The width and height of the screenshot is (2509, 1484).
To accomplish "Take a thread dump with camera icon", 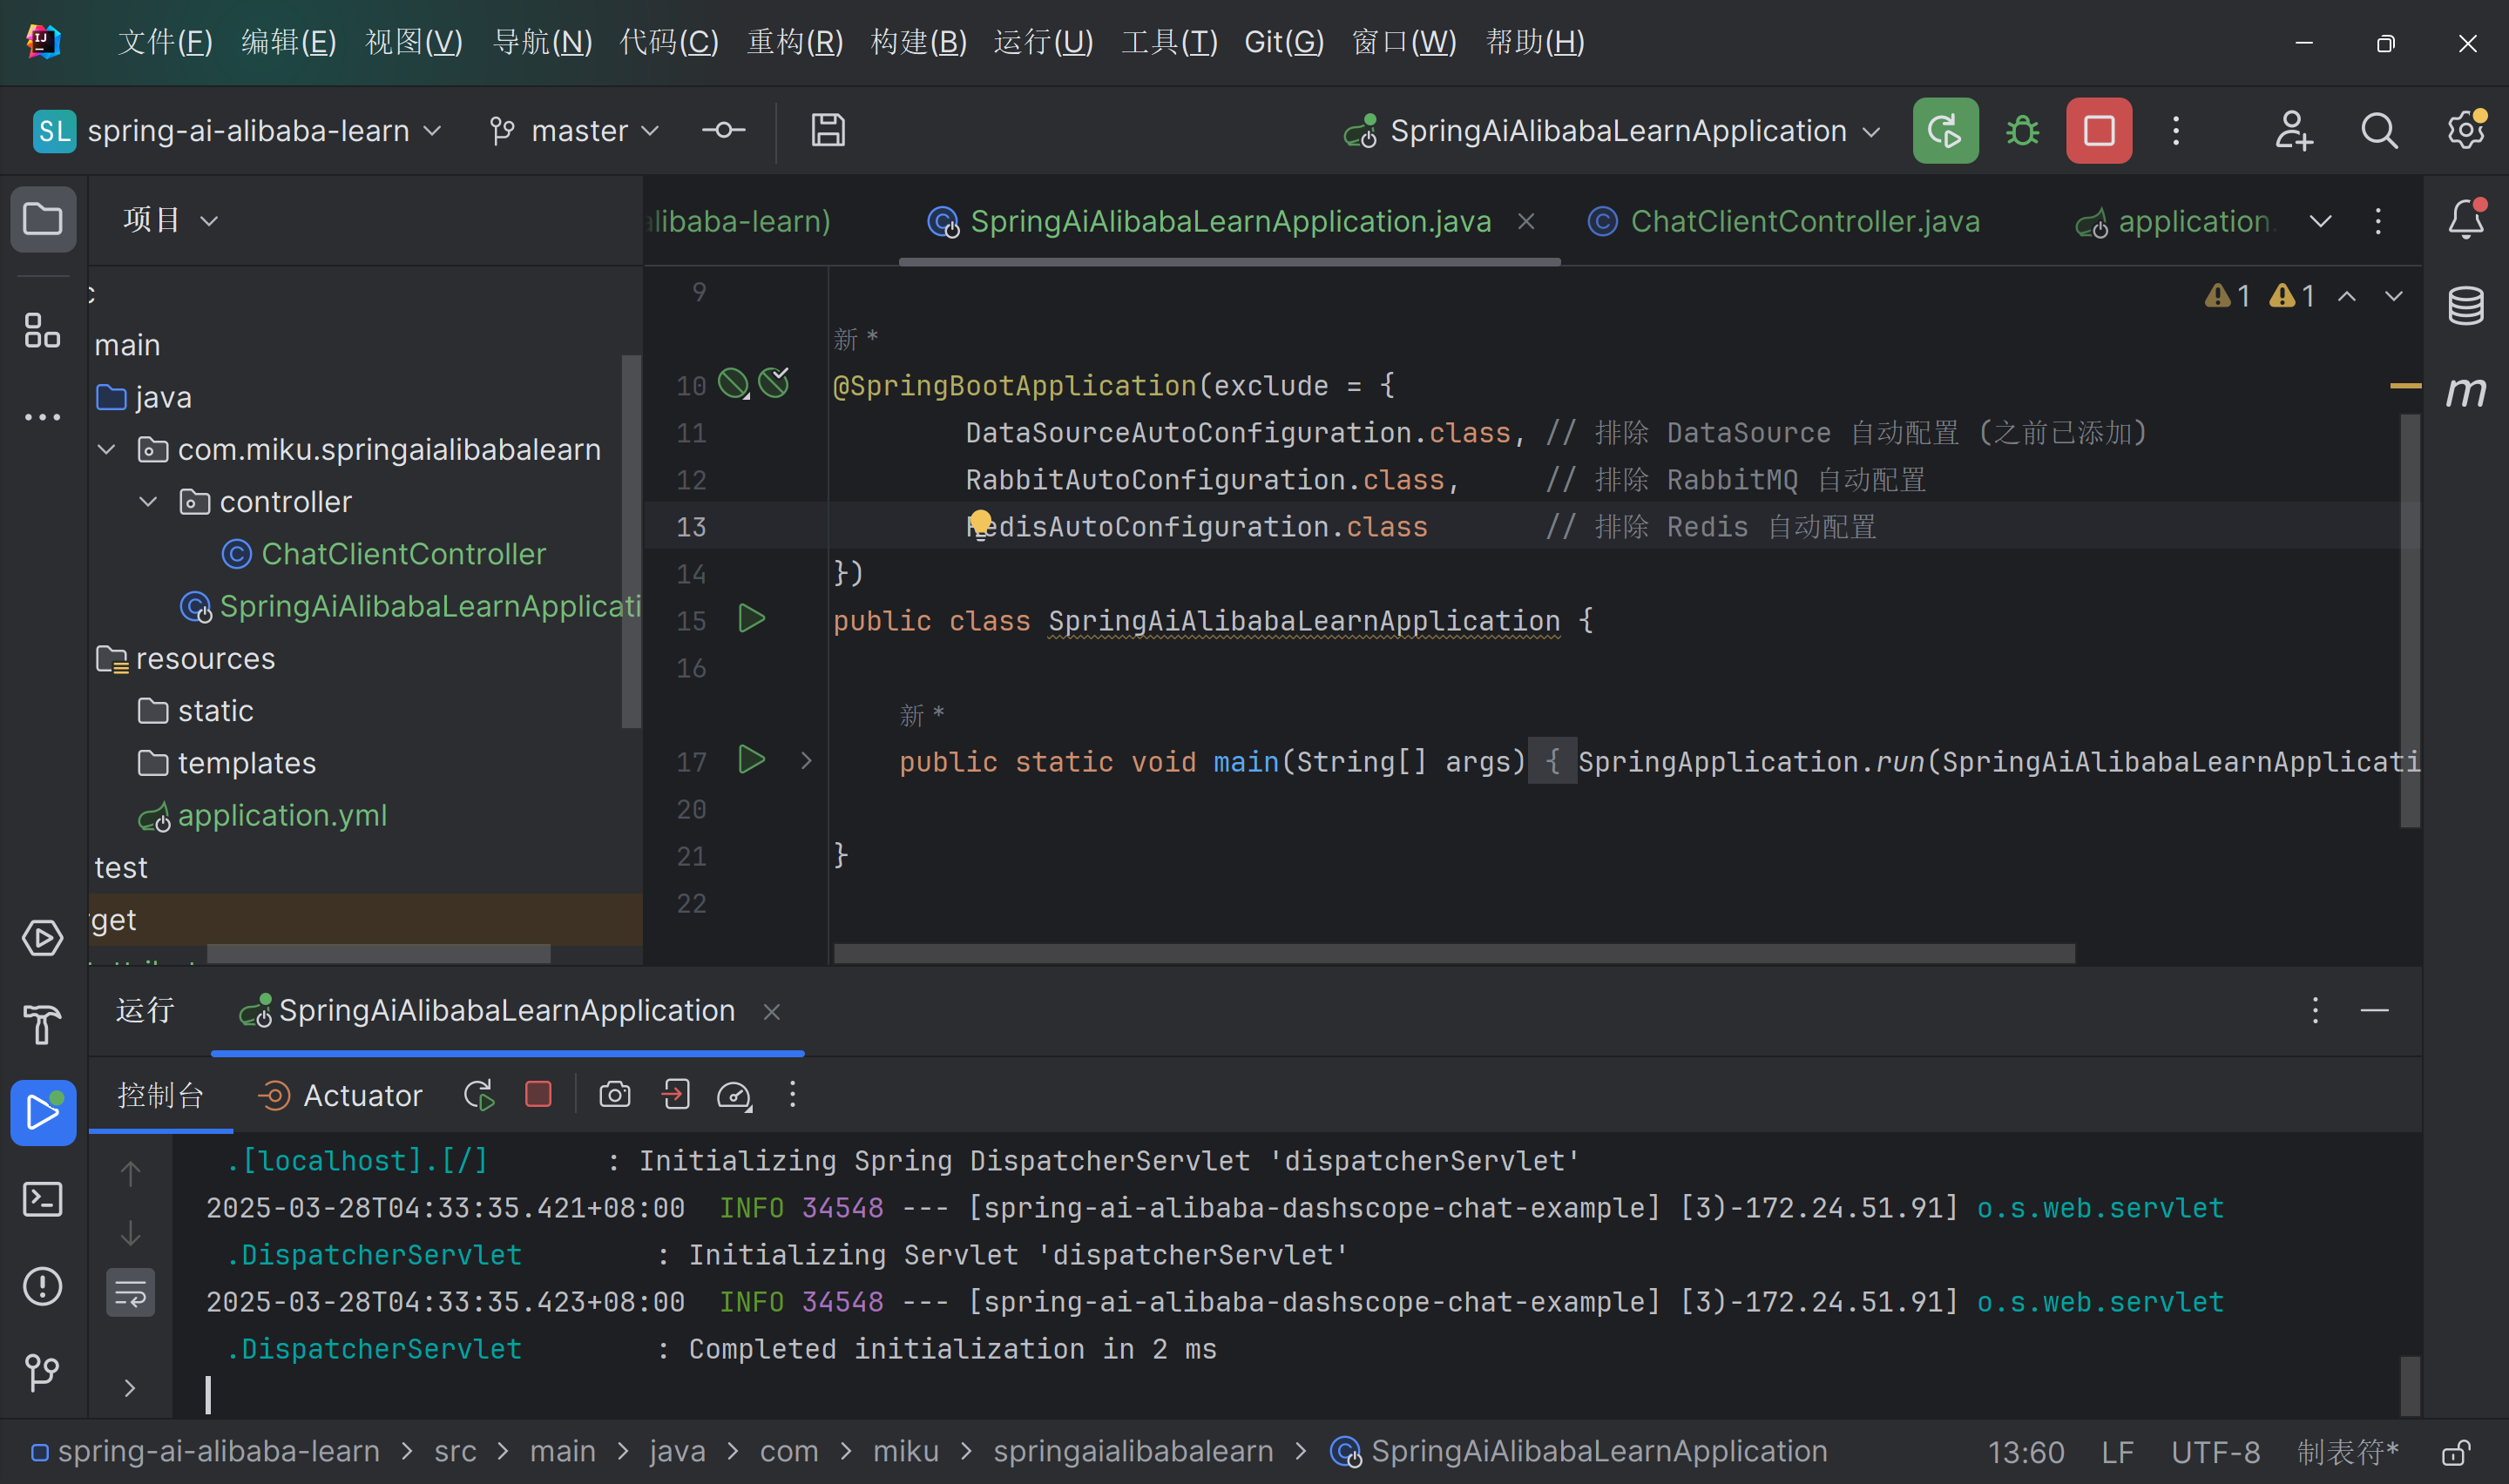I will click(614, 1094).
